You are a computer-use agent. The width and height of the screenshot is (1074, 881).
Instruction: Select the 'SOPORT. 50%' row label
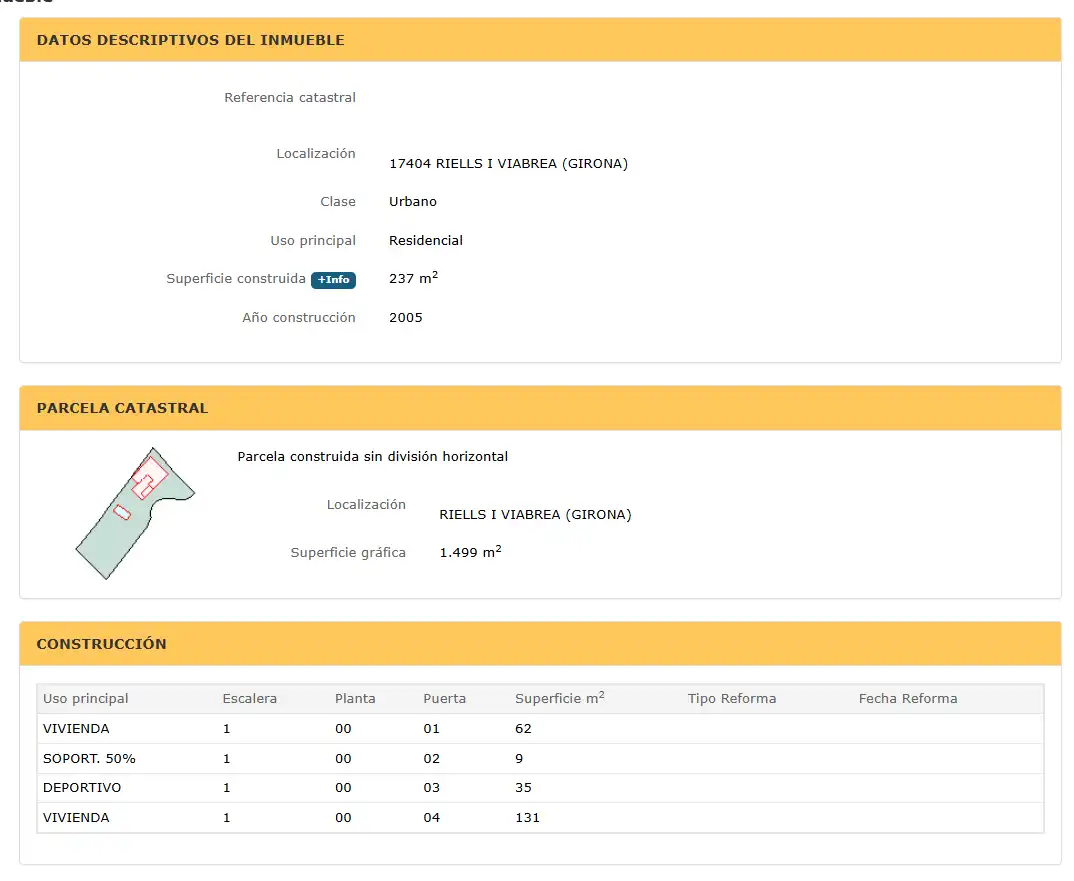[89, 758]
